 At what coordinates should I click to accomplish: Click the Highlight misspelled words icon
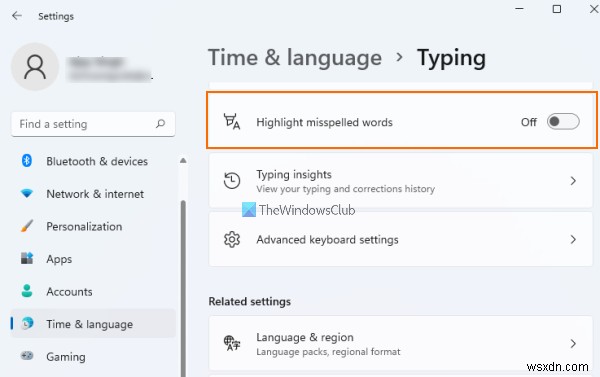(x=232, y=121)
